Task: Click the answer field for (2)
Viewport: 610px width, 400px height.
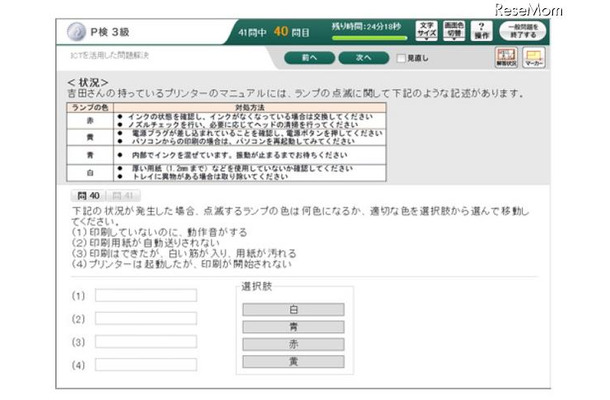Action: [x=146, y=319]
